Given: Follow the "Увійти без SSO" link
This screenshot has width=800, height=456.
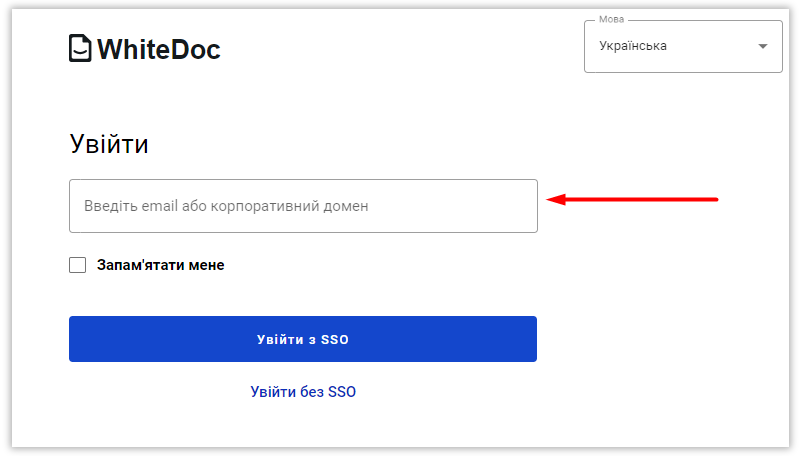Looking at the screenshot, I should [303, 392].
